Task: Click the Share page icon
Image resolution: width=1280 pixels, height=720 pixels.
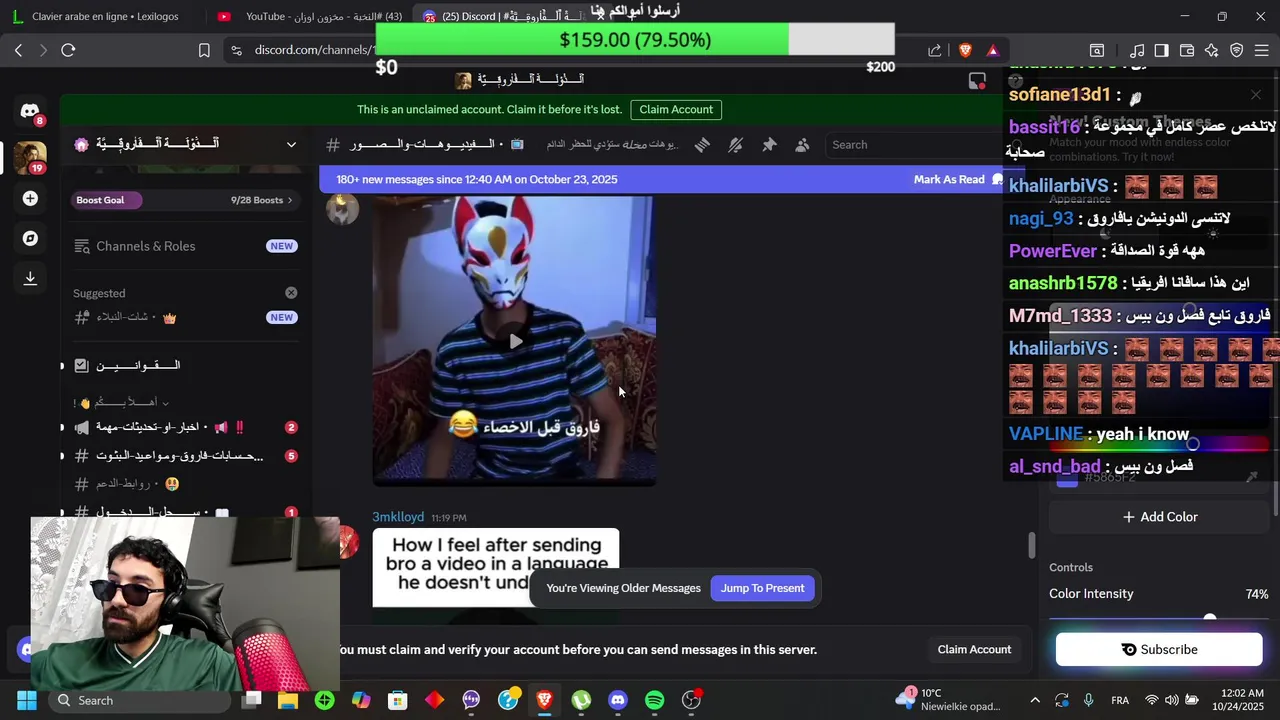Action: [934, 50]
